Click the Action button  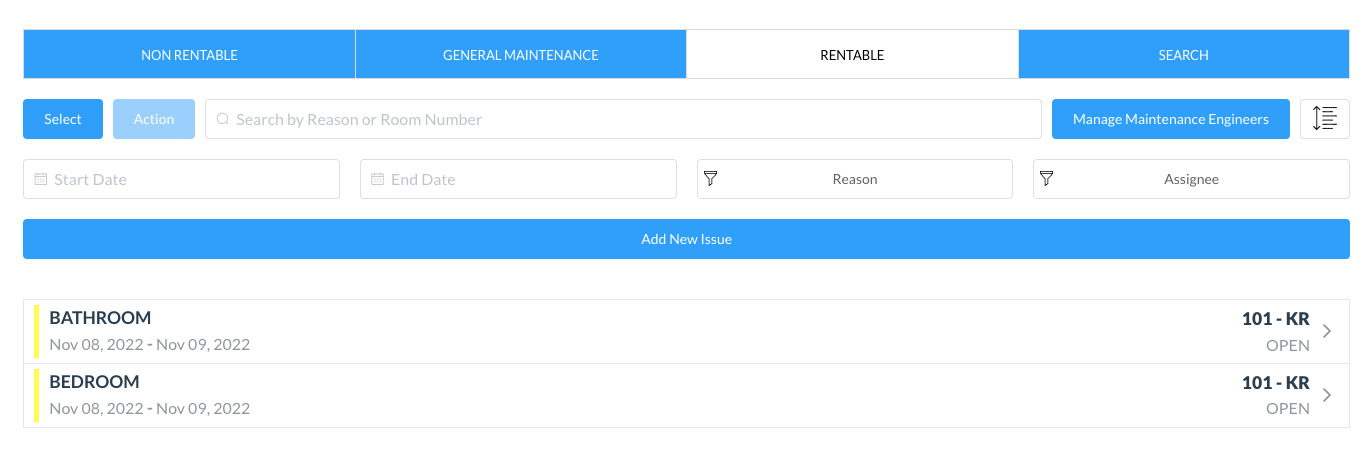coord(154,119)
